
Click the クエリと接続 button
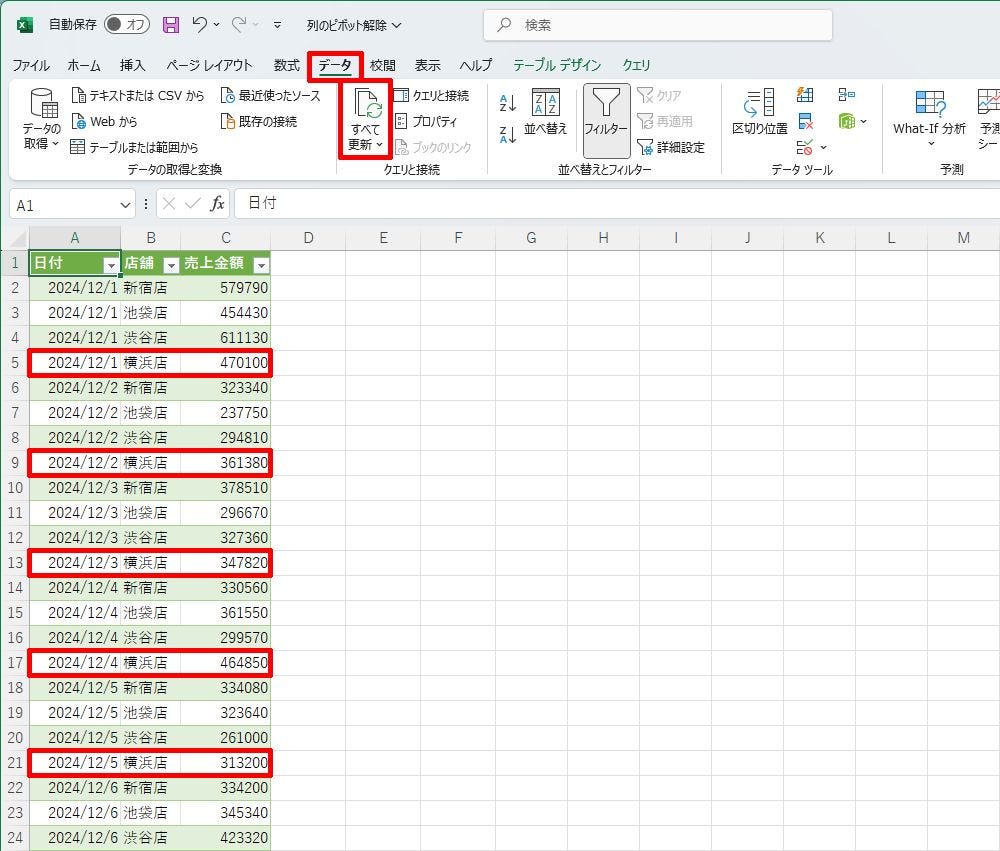click(x=431, y=96)
